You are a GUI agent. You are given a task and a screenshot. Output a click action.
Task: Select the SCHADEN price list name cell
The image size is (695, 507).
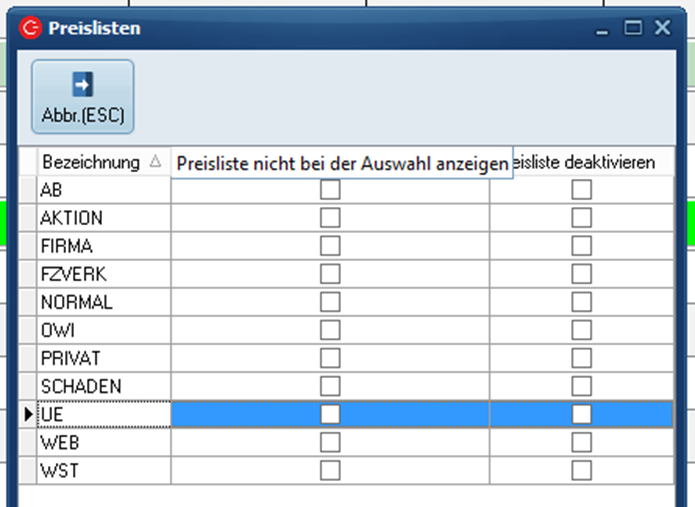click(100, 386)
